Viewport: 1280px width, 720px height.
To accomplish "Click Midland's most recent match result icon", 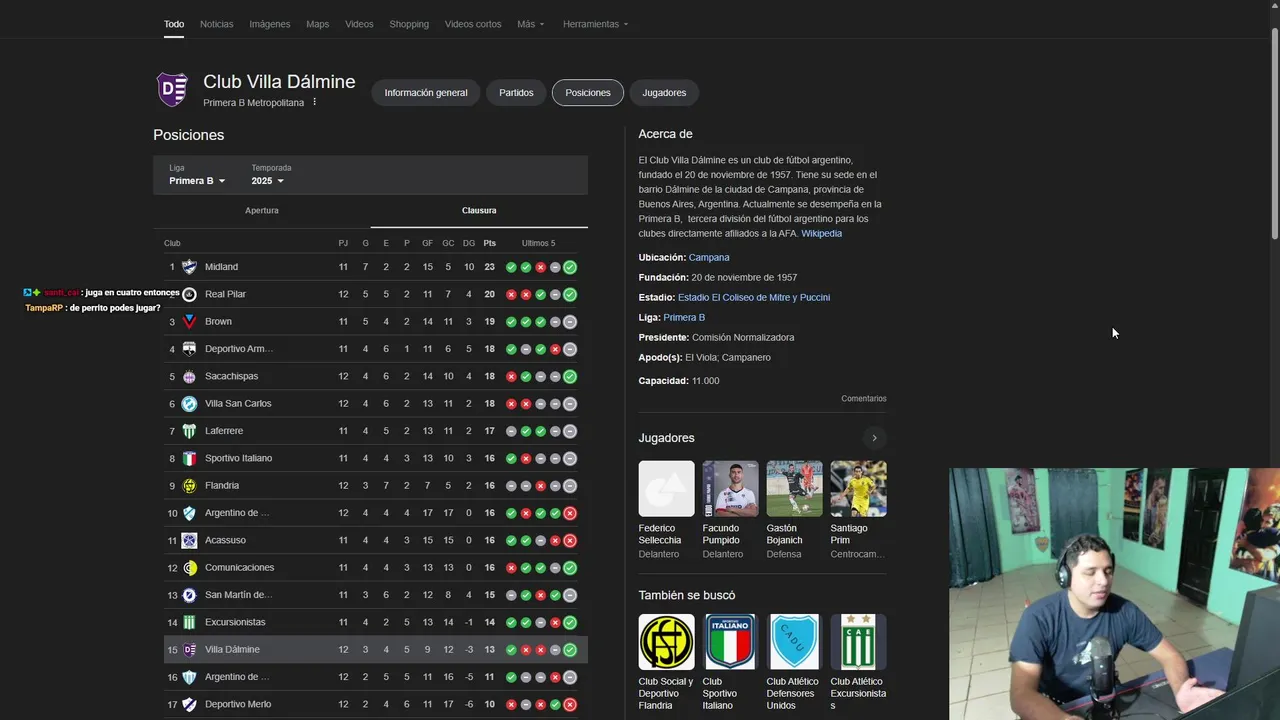I will click(x=570, y=267).
